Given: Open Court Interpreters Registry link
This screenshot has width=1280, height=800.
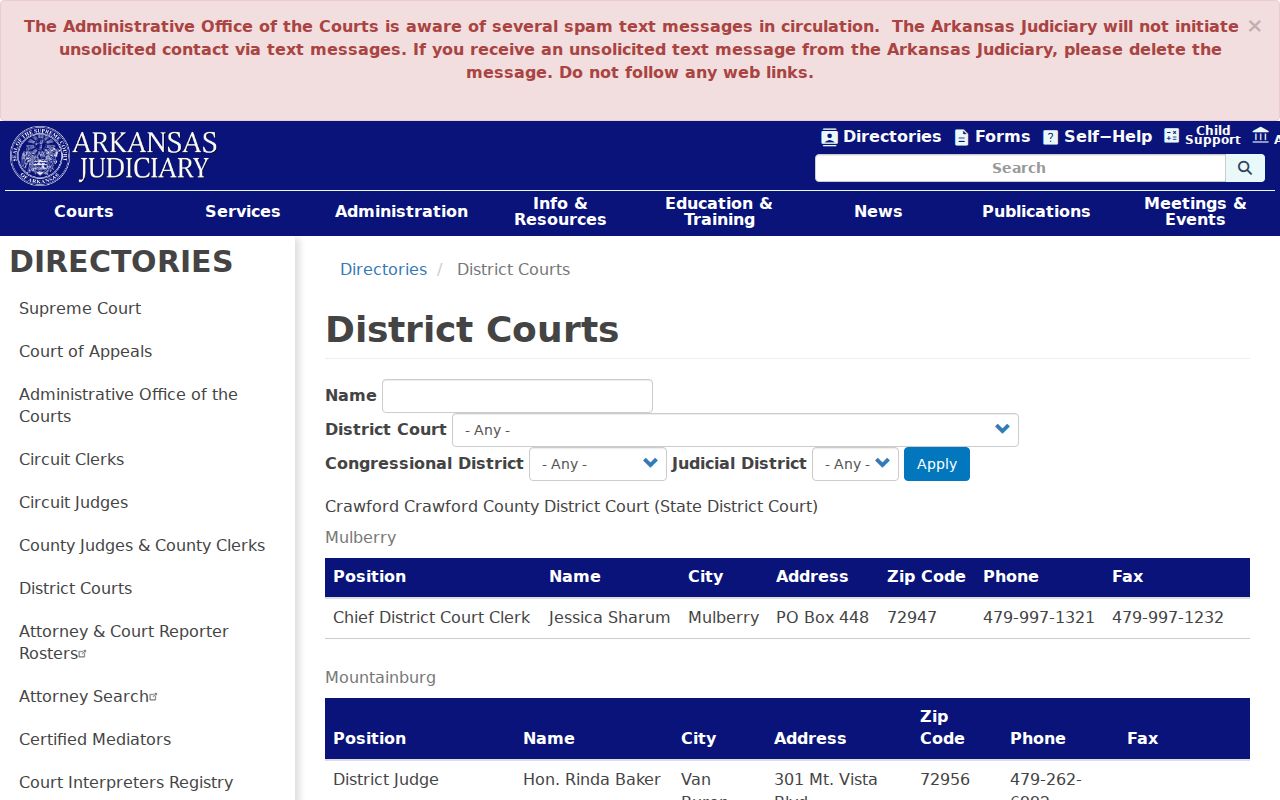Looking at the screenshot, I should (126, 782).
